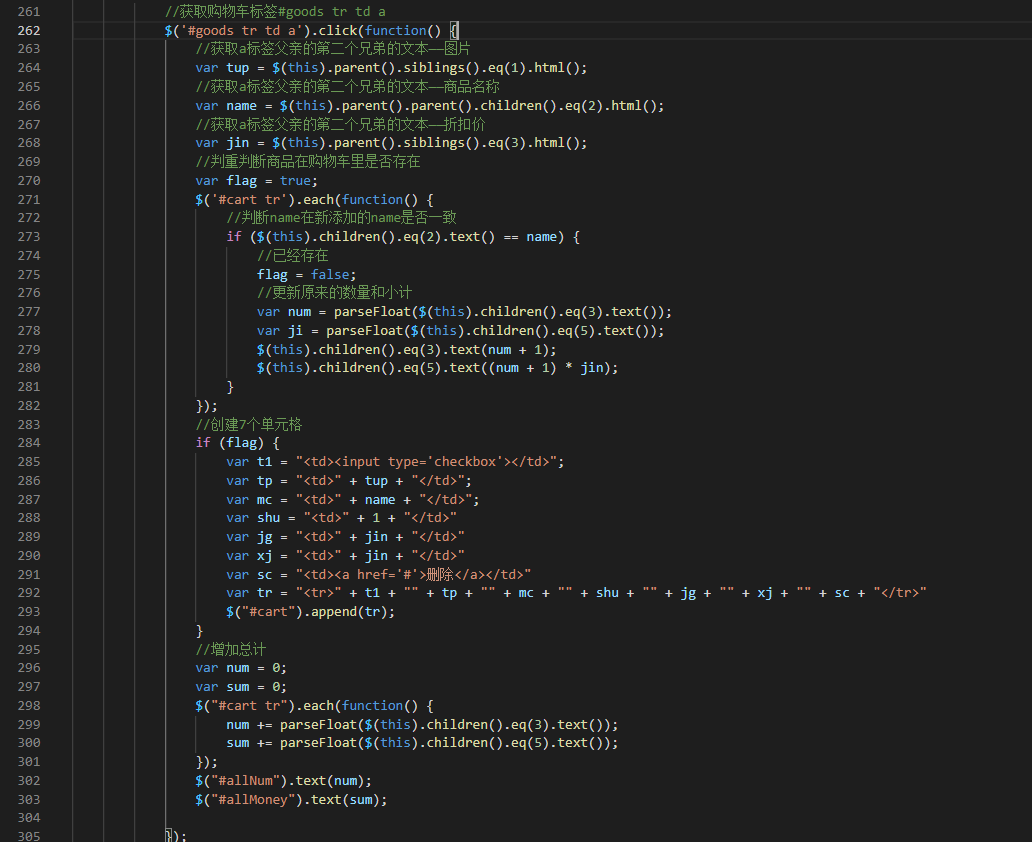This screenshot has width=1032, height=842.
Task: Click line number 298 in the gutter
Action: [29, 706]
